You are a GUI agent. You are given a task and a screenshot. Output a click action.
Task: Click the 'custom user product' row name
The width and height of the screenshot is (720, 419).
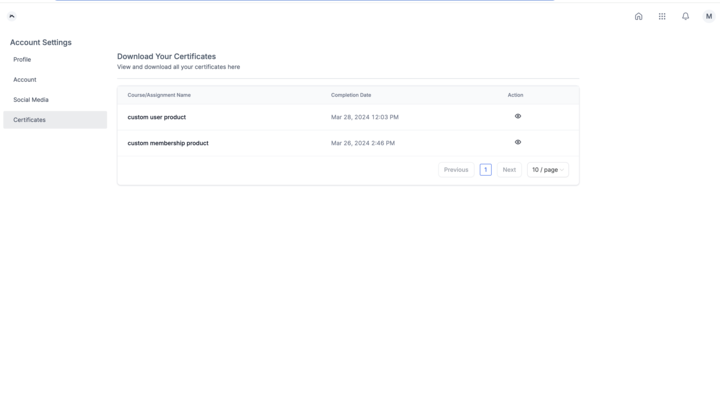click(x=157, y=117)
